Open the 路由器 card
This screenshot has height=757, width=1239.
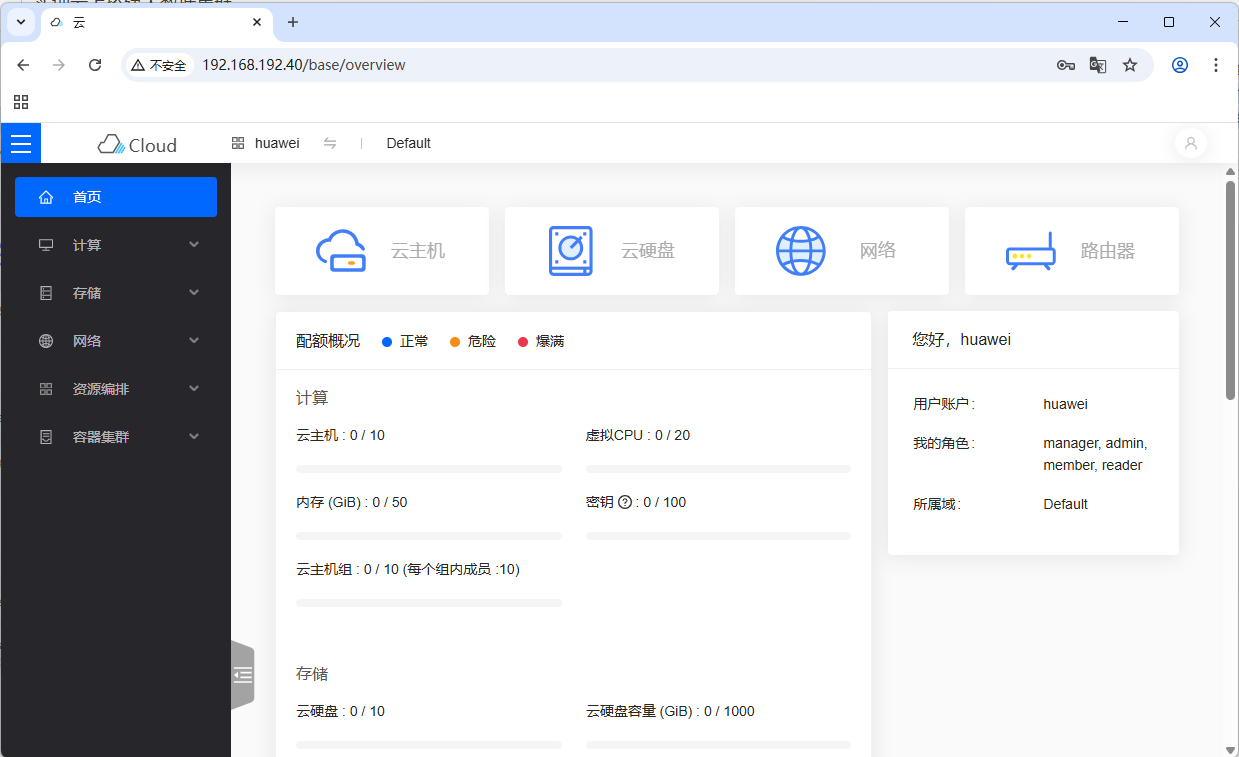(1072, 251)
